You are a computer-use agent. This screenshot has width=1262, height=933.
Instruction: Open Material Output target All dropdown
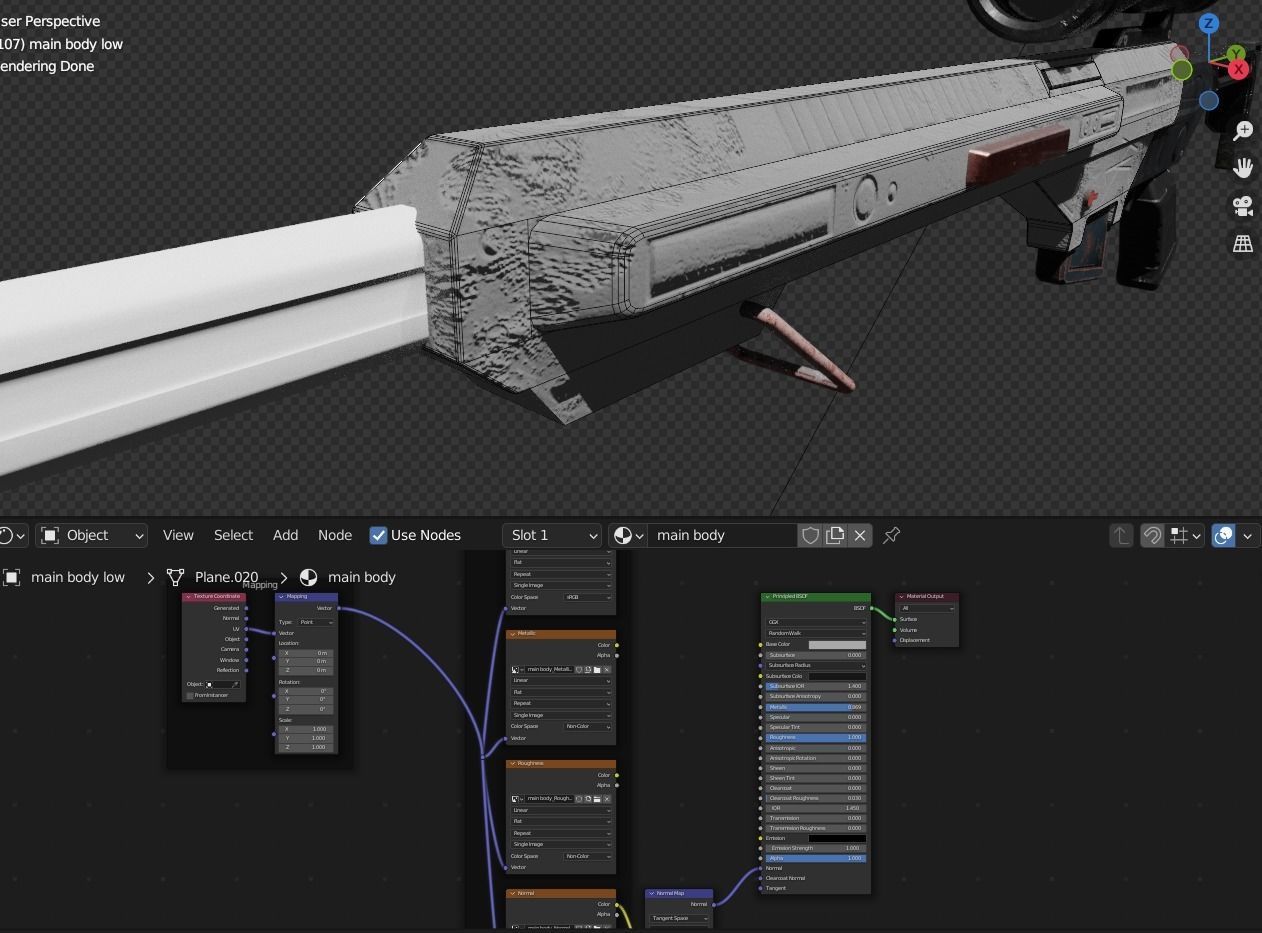tap(927, 608)
